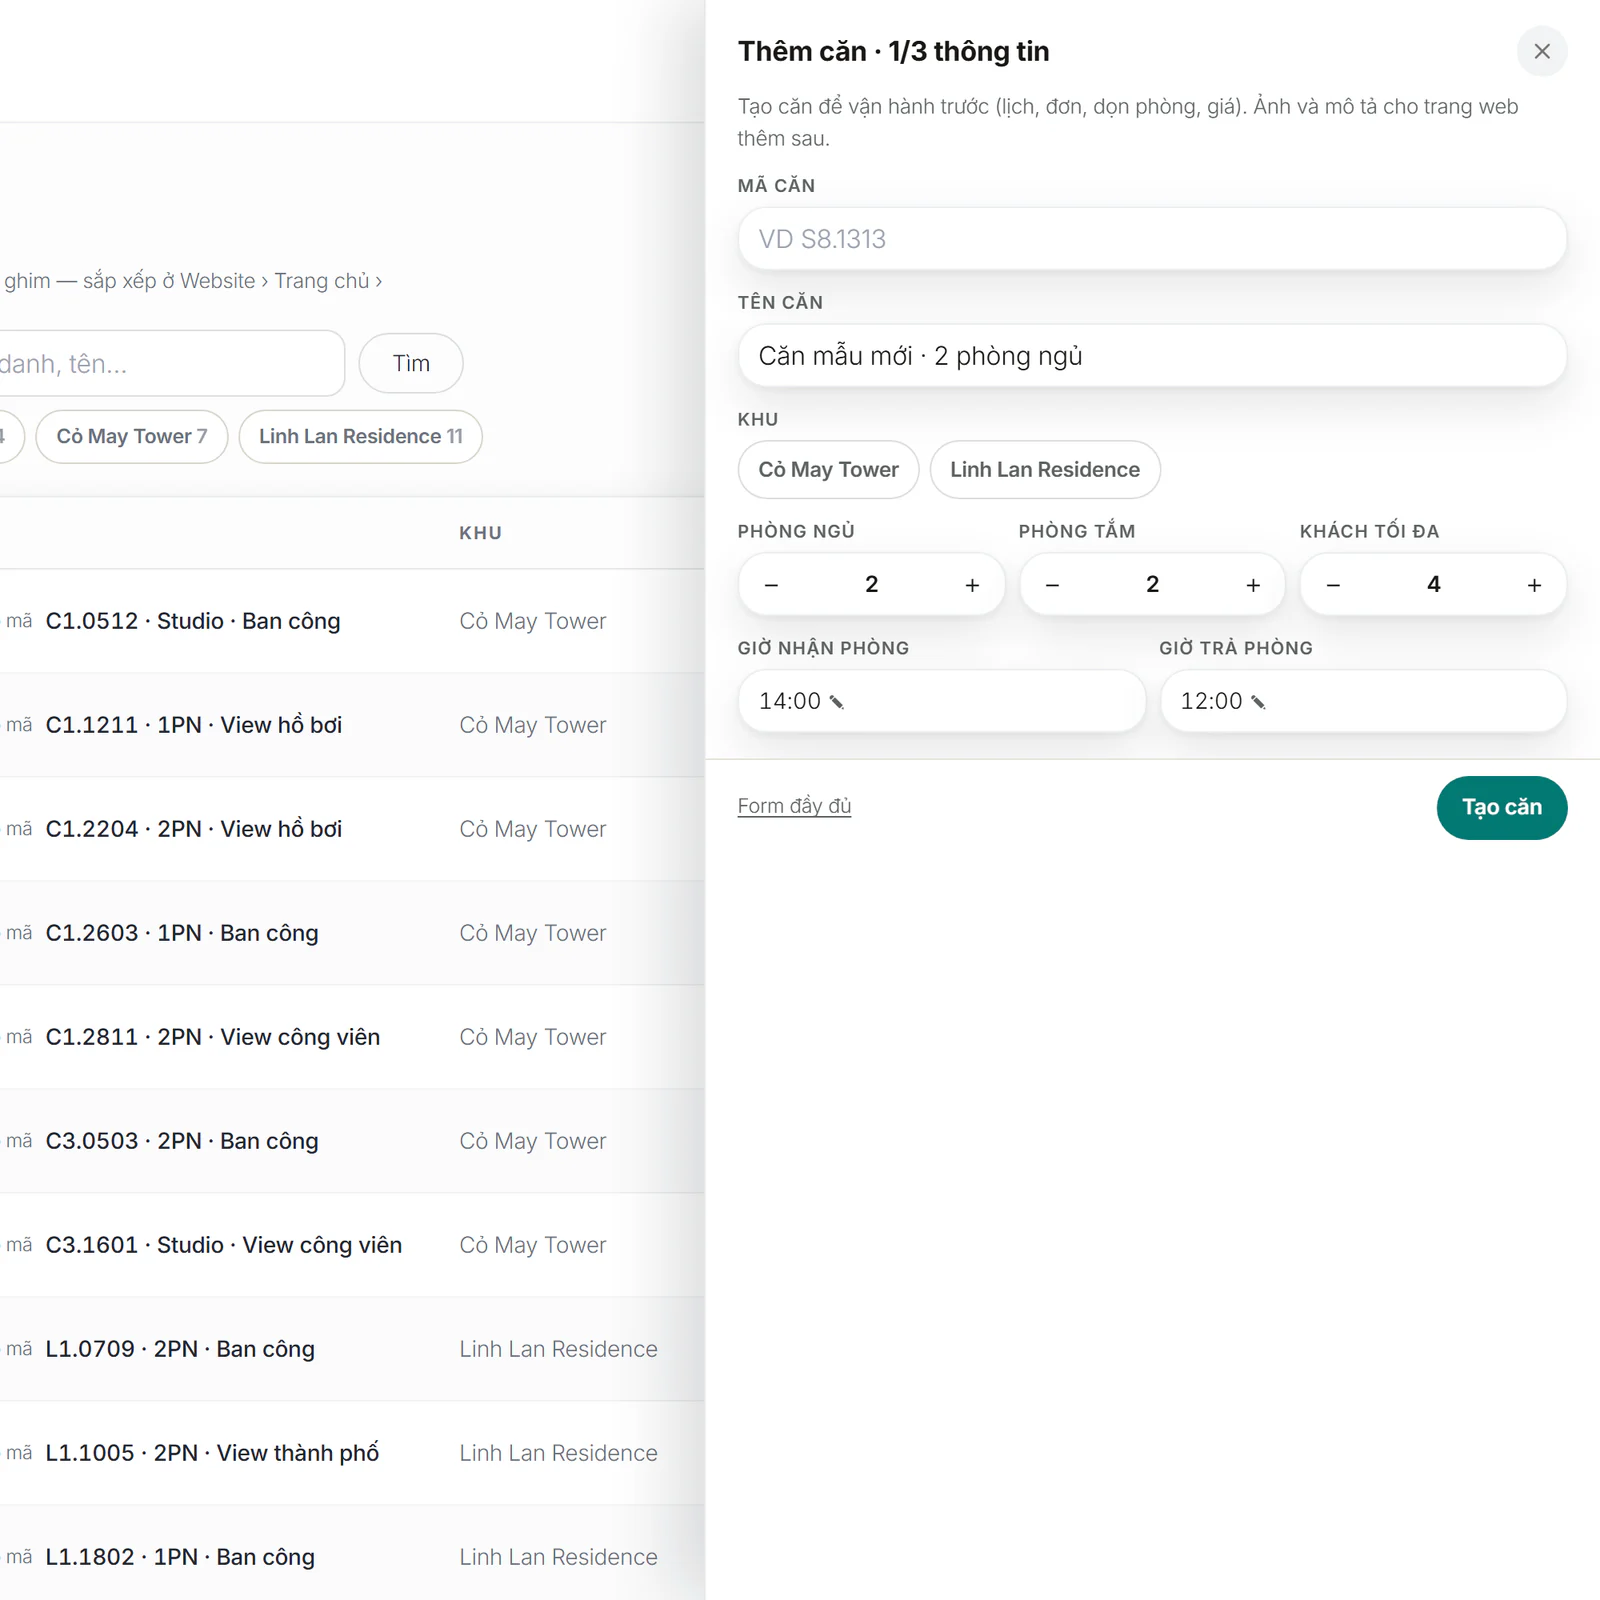Click the search box in the list
Viewport: 1600px width, 1600px height.
pos(170,364)
